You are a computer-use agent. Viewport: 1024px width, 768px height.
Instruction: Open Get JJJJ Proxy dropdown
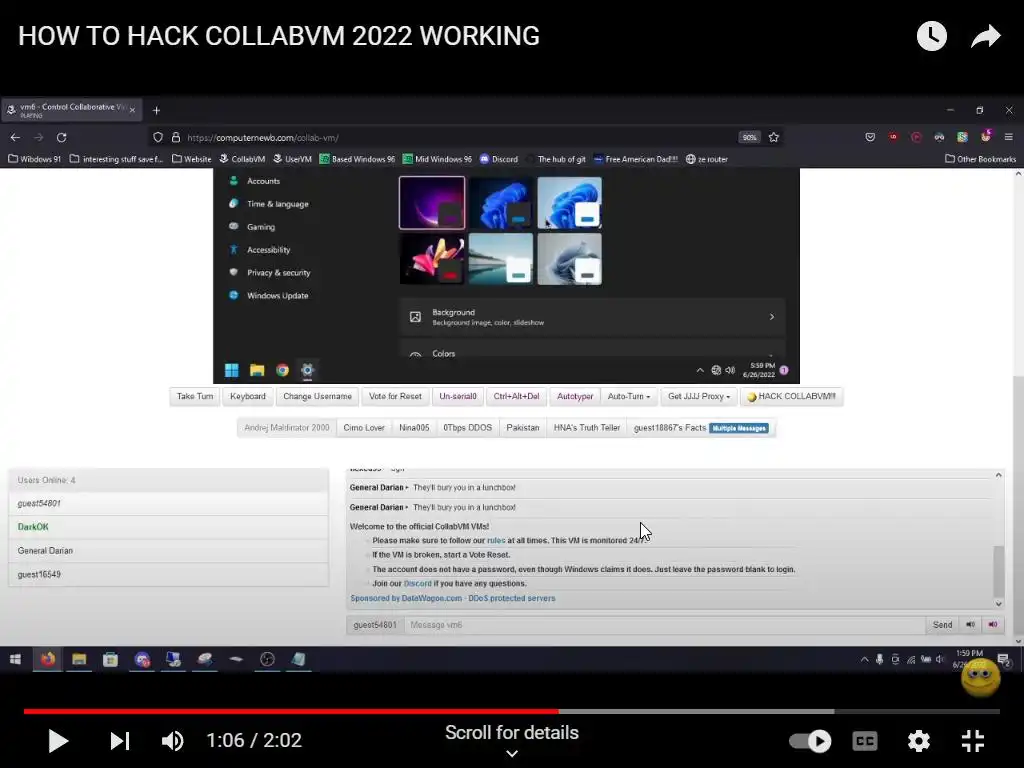(x=699, y=396)
